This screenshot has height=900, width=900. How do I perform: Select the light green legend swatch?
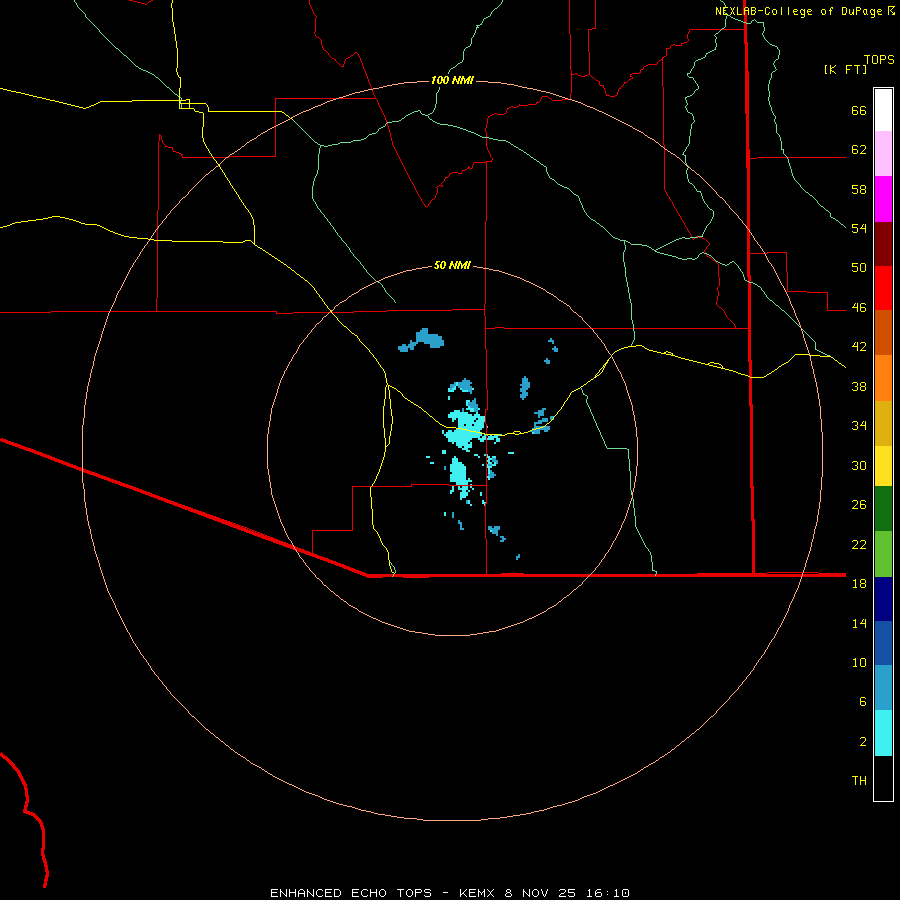[x=883, y=554]
